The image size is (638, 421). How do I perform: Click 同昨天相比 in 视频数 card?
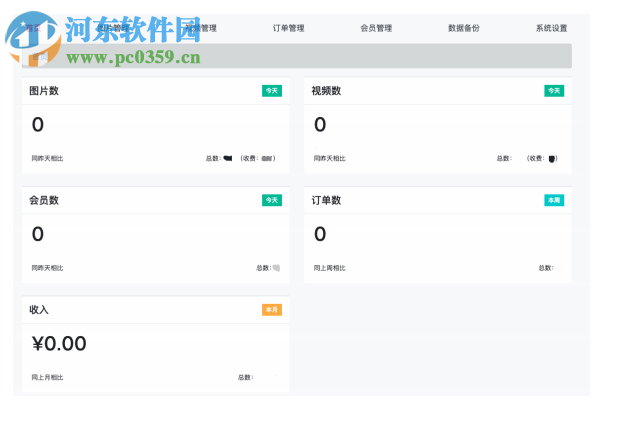[330, 158]
